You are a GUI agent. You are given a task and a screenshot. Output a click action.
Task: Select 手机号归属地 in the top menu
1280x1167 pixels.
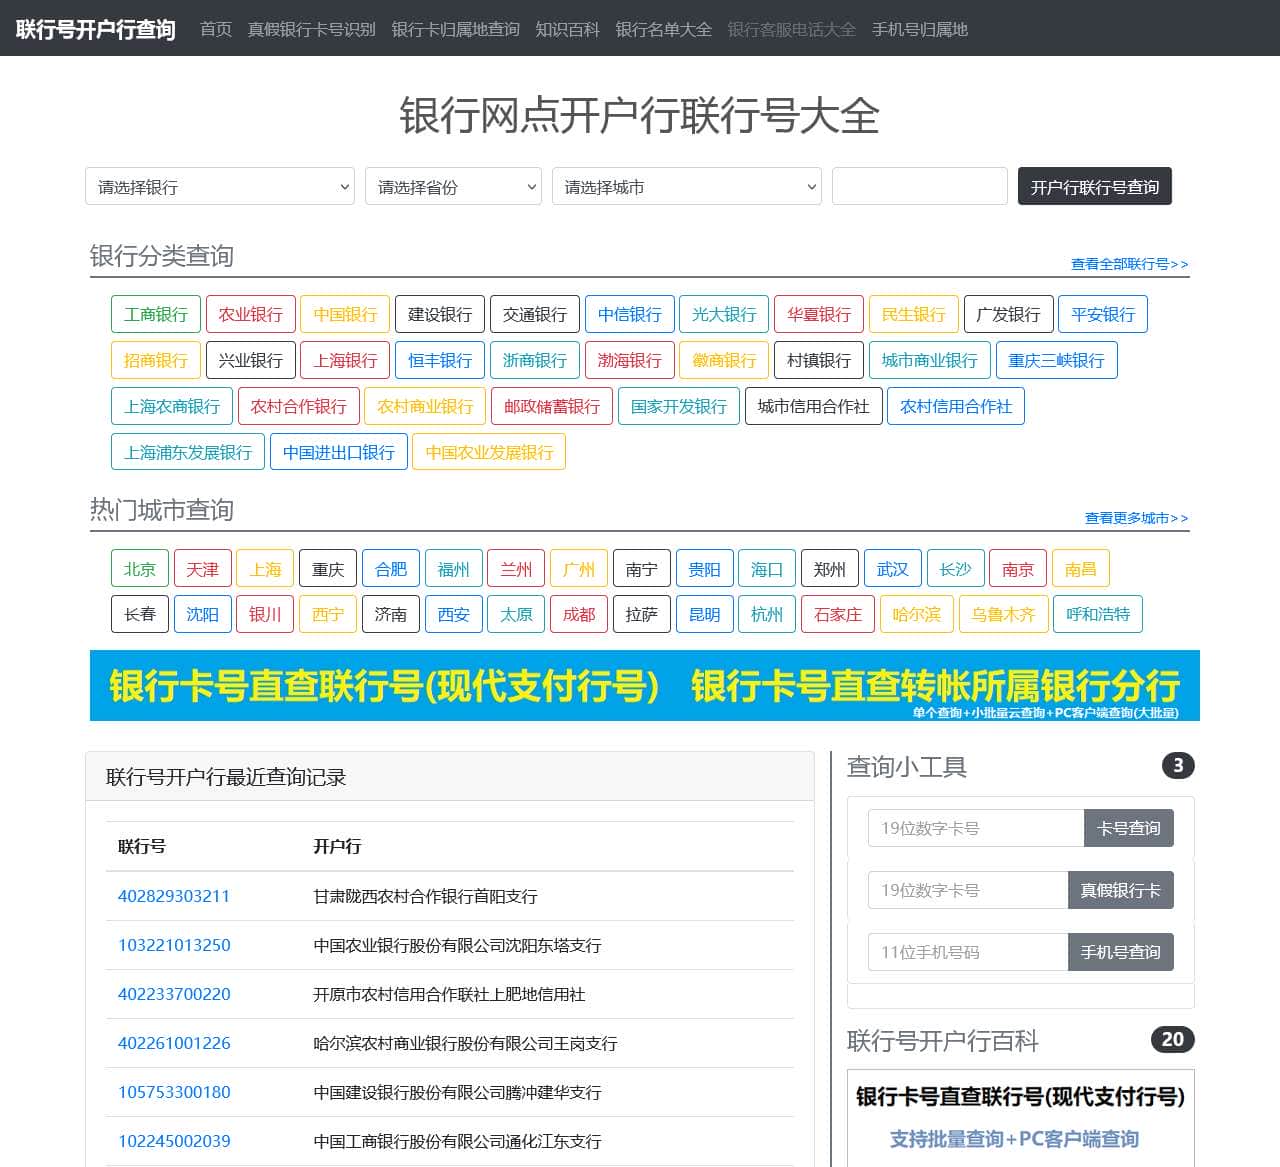[920, 29]
